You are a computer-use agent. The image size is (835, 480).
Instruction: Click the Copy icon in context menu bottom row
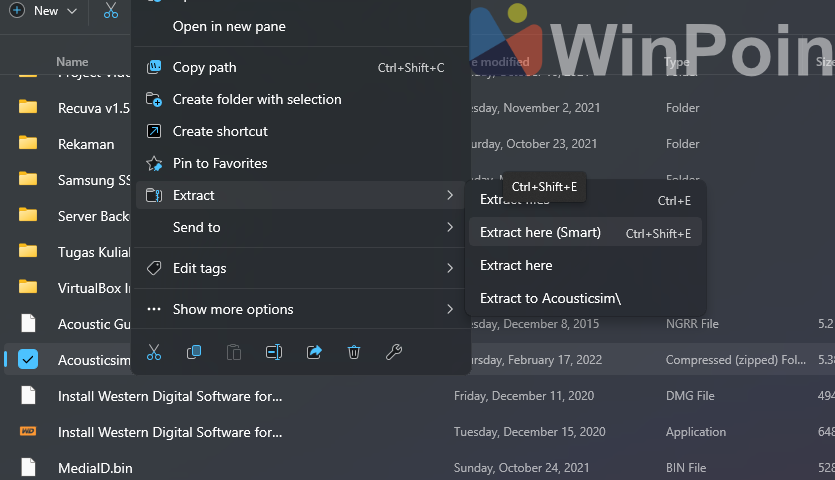[x=195, y=352]
